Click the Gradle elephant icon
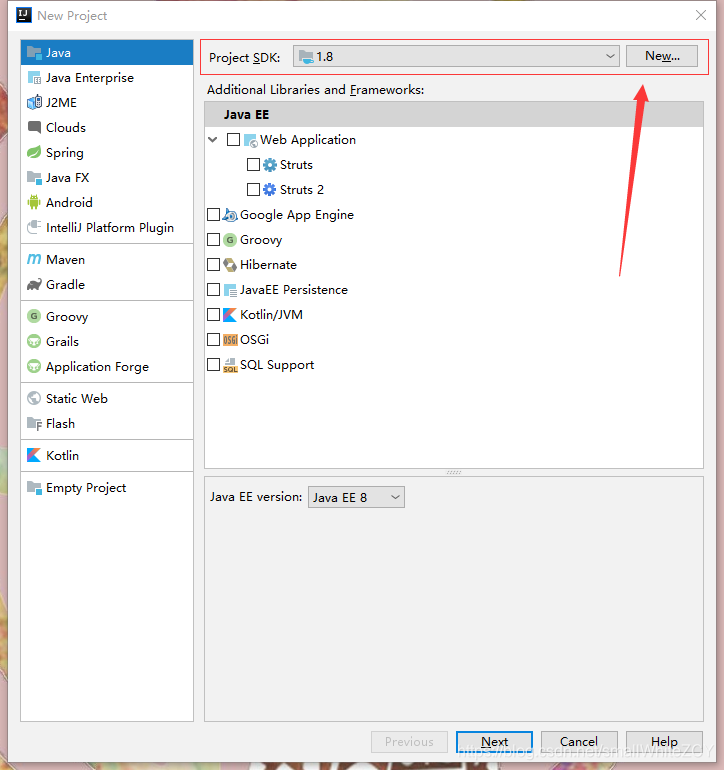The width and height of the screenshot is (724, 770). (34, 284)
